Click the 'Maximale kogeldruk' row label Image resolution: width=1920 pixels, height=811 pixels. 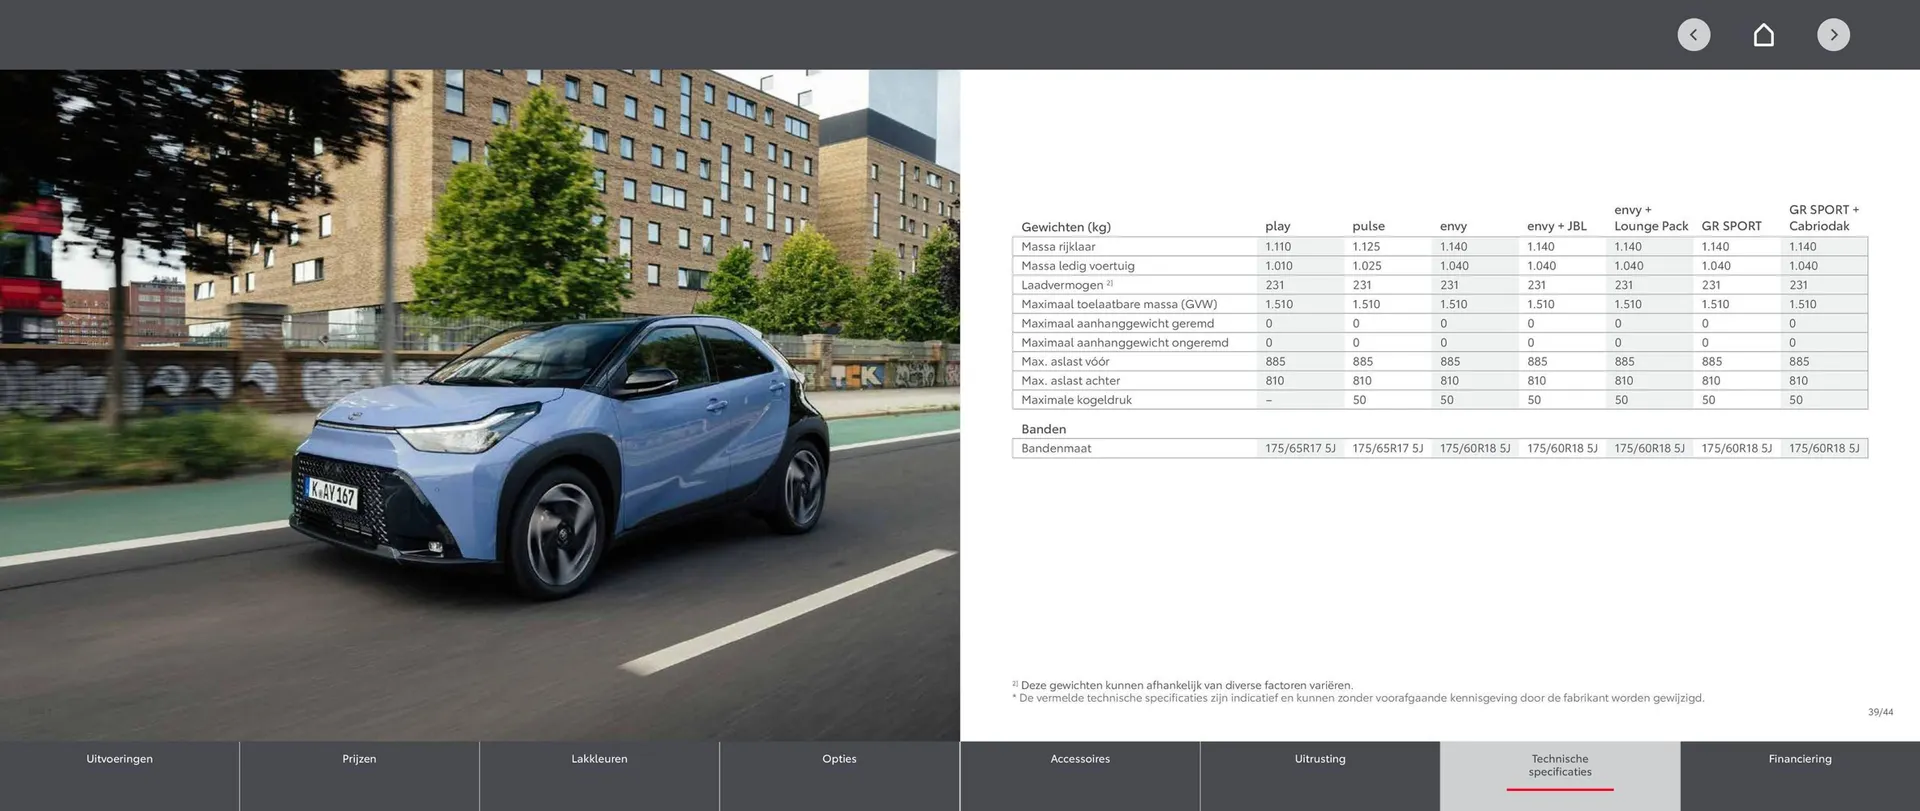pos(1076,400)
